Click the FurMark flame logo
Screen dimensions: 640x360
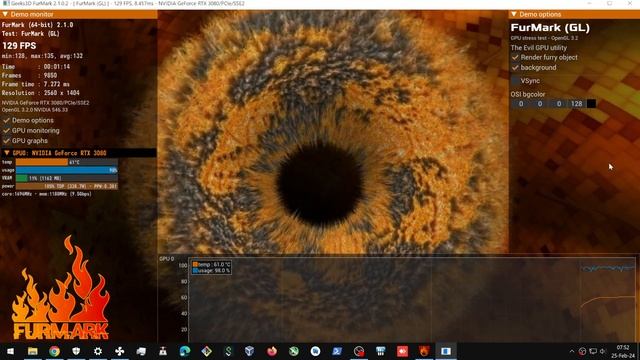61,288
